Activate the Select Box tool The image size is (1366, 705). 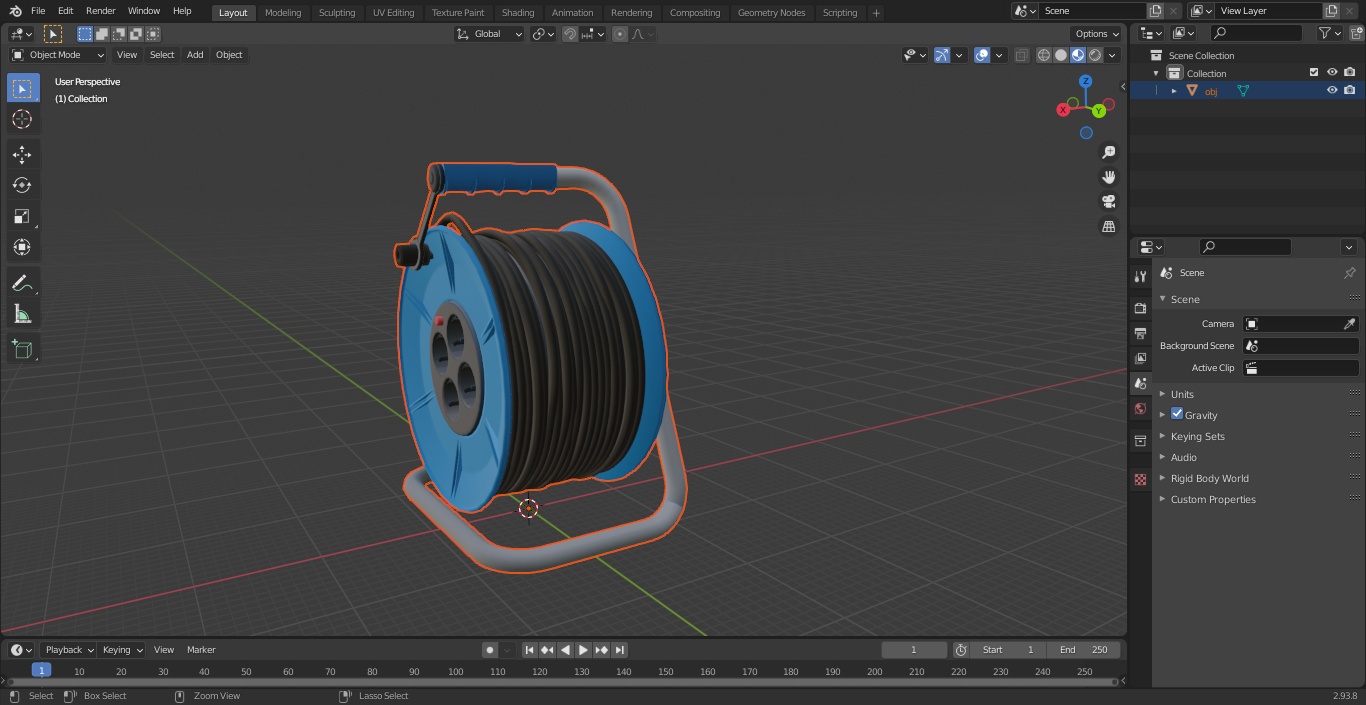(22, 88)
